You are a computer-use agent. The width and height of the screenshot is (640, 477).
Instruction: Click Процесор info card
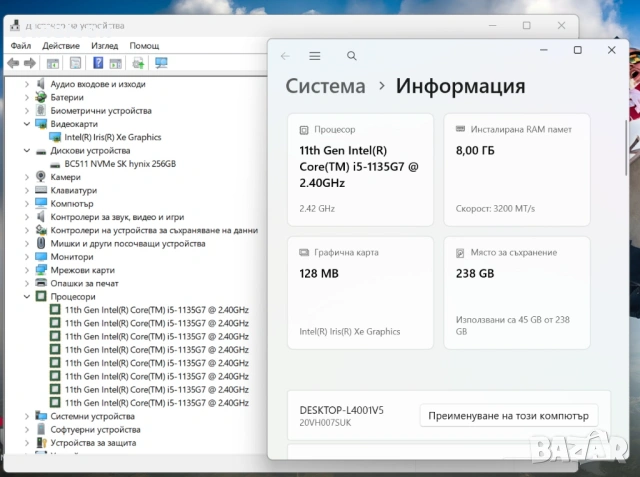pyautogui.click(x=360, y=170)
